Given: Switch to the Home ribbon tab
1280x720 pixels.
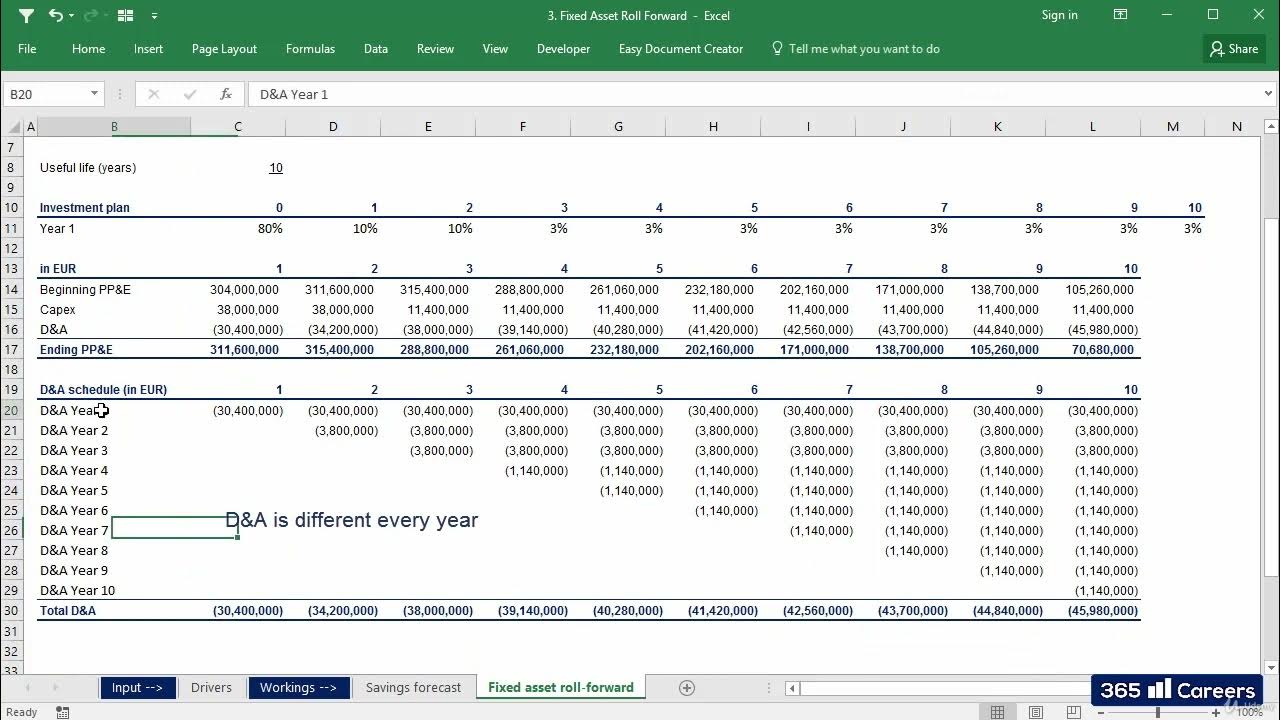Looking at the screenshot, I should (88, 49).
